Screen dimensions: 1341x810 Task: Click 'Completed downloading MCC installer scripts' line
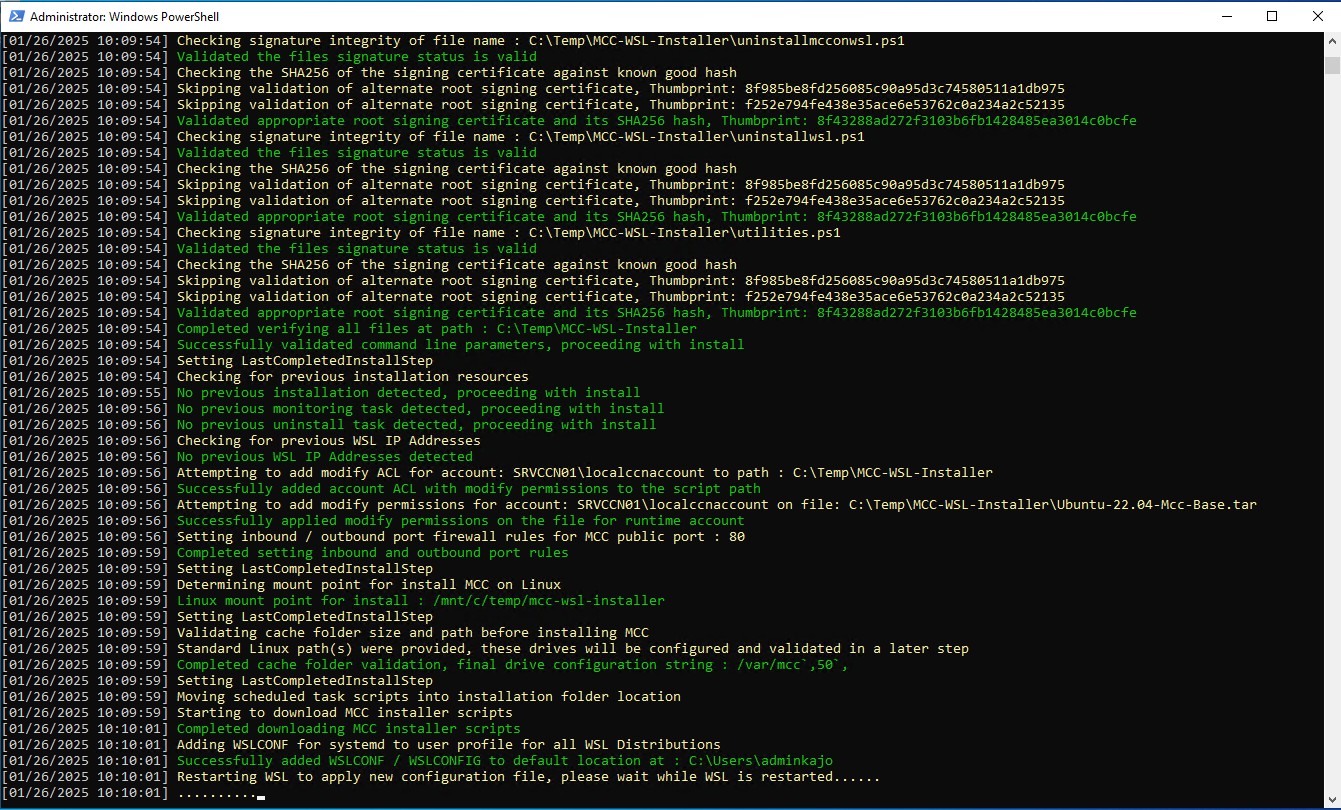coord(261,729)
